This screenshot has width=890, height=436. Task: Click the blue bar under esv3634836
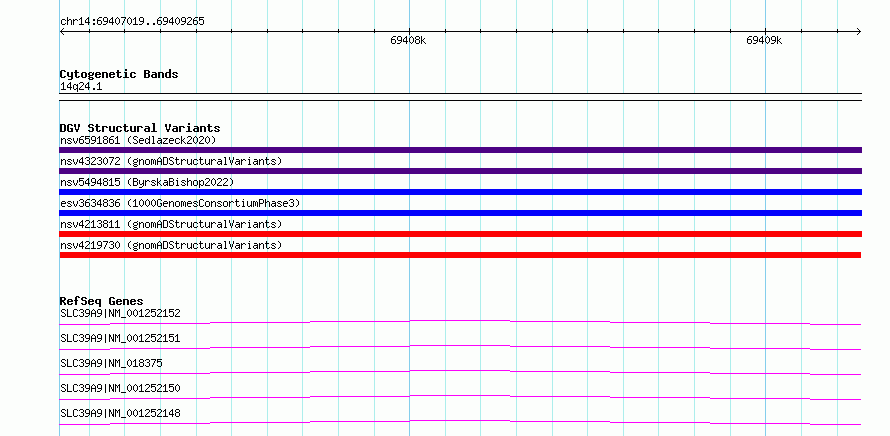[x=460, y=213]
